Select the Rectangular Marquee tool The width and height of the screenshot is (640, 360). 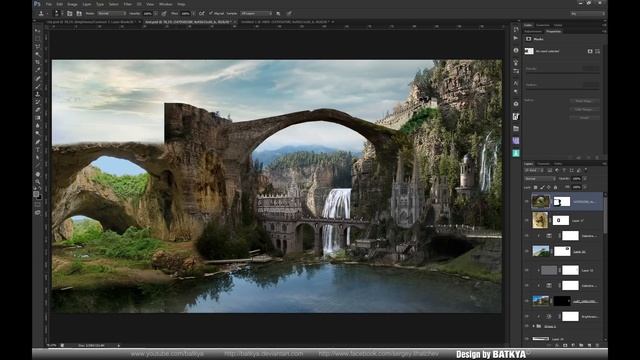[38, 39]
